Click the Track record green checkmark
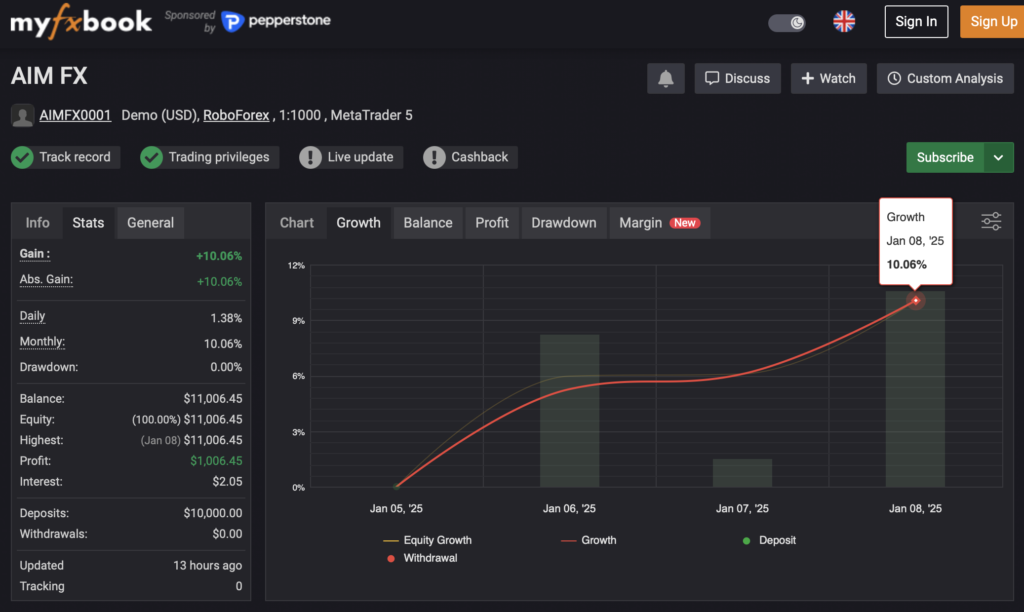1024x612 pixels. coord(23,157)
